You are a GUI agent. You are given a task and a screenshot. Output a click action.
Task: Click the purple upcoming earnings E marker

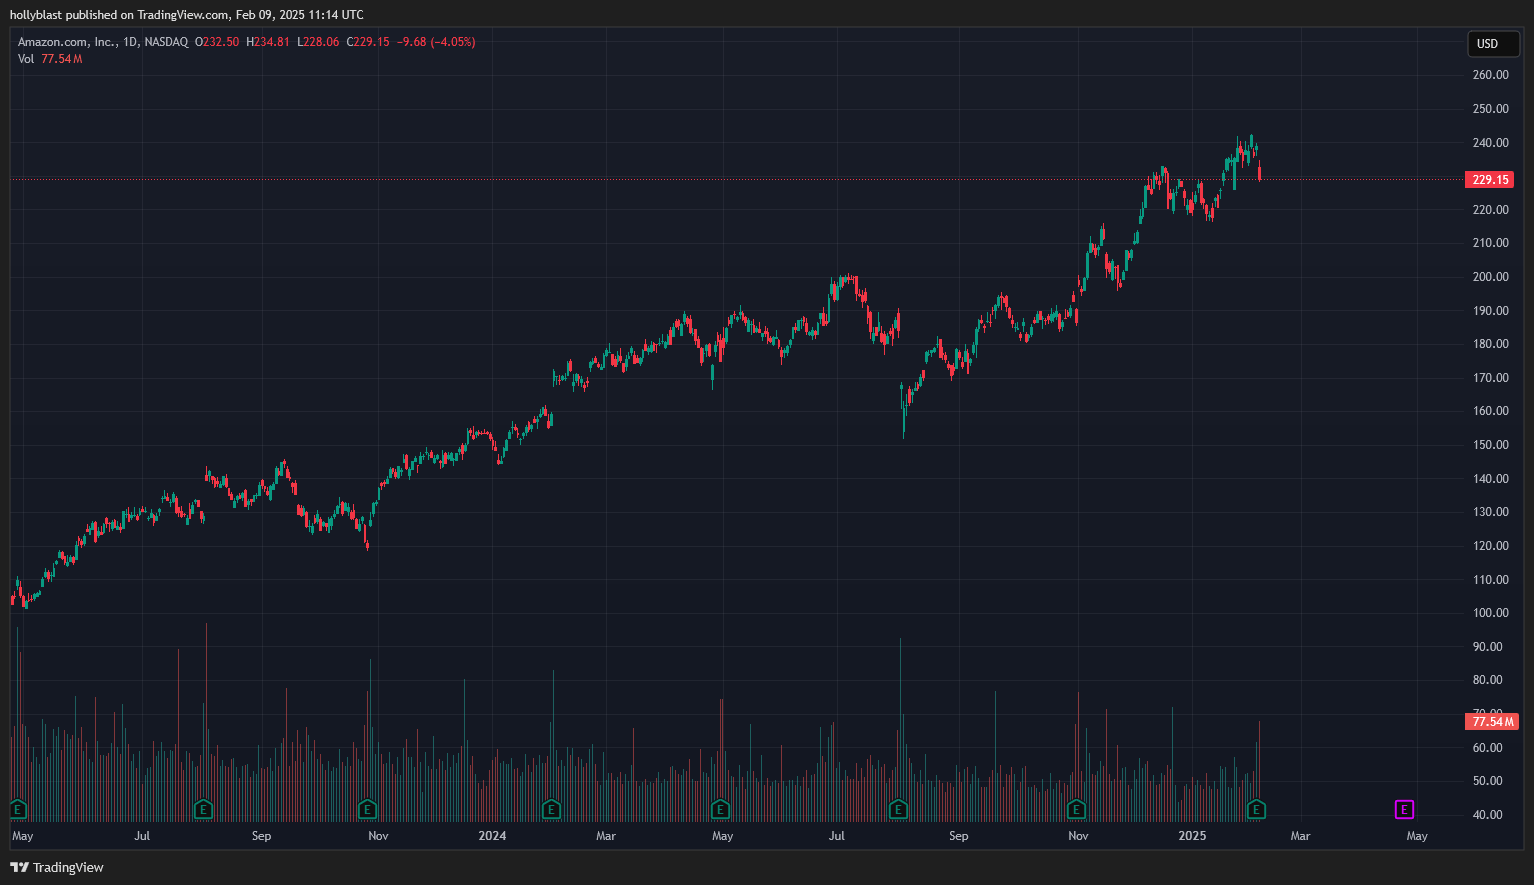1404,809
